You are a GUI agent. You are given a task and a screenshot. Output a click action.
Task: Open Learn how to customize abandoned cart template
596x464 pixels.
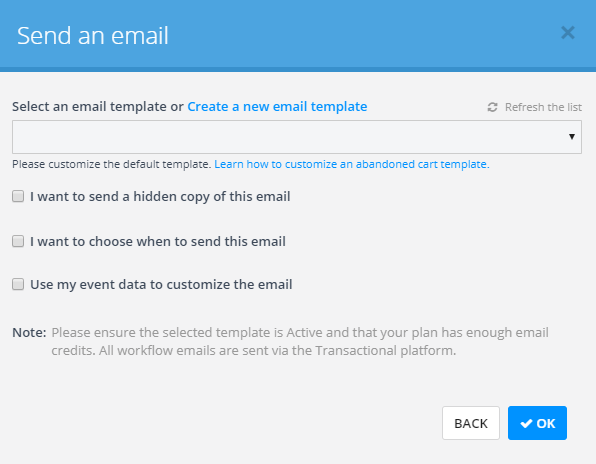point(352,164)
